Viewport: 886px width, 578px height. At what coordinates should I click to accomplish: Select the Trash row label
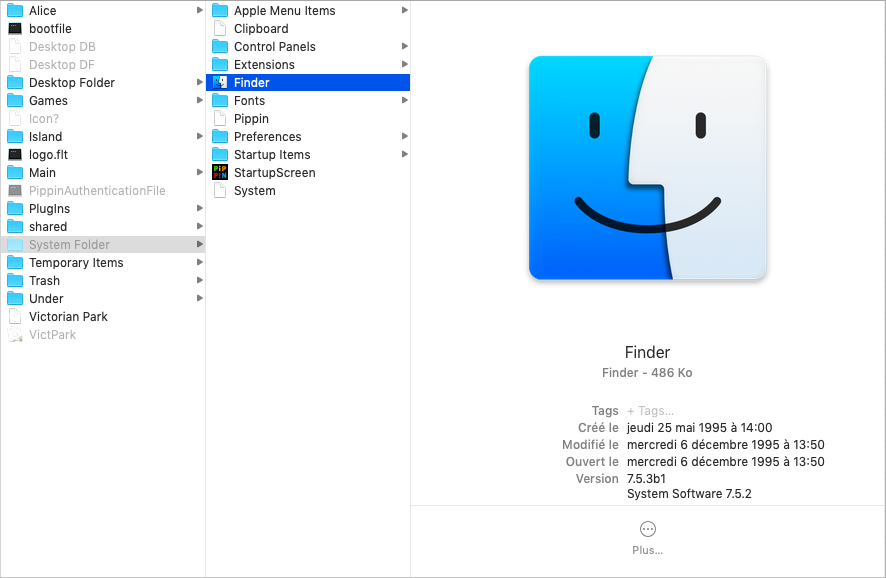click(x=45, y=281)
